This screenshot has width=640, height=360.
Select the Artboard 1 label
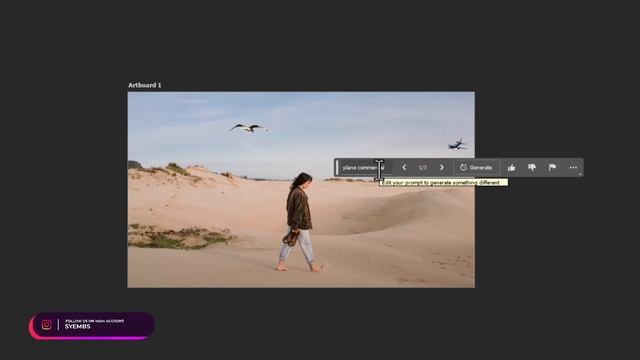pos(145,85)
